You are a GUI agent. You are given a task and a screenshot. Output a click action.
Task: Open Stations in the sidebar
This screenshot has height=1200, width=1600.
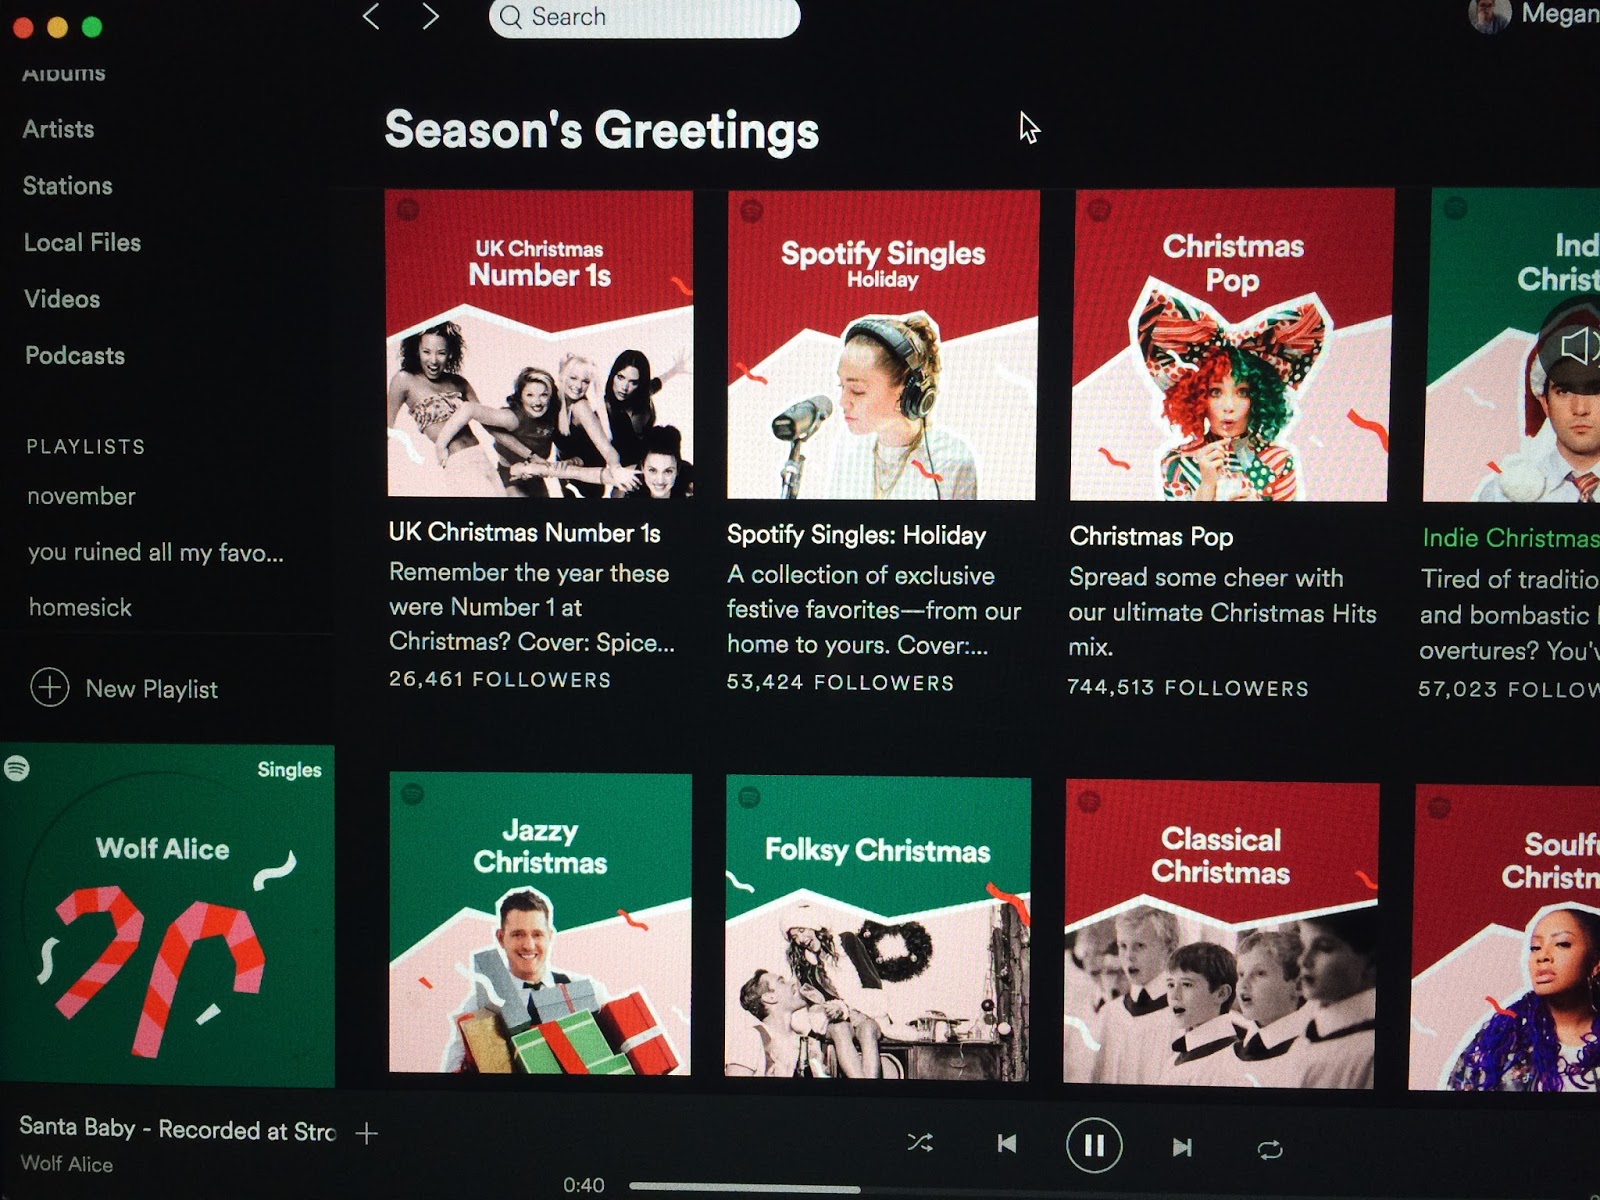coord(68,186)
